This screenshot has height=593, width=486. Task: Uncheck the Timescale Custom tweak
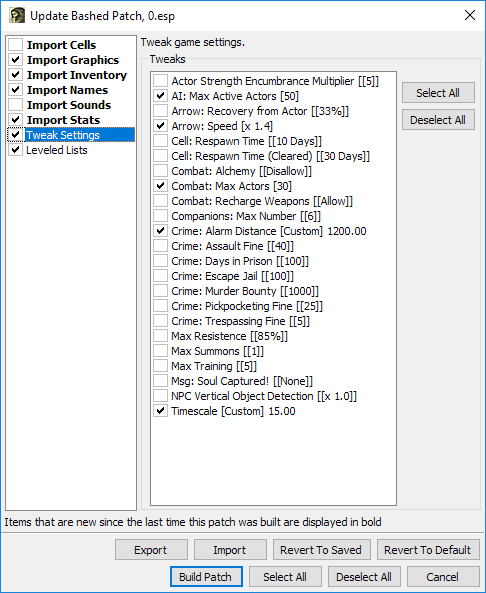[160, 411]
